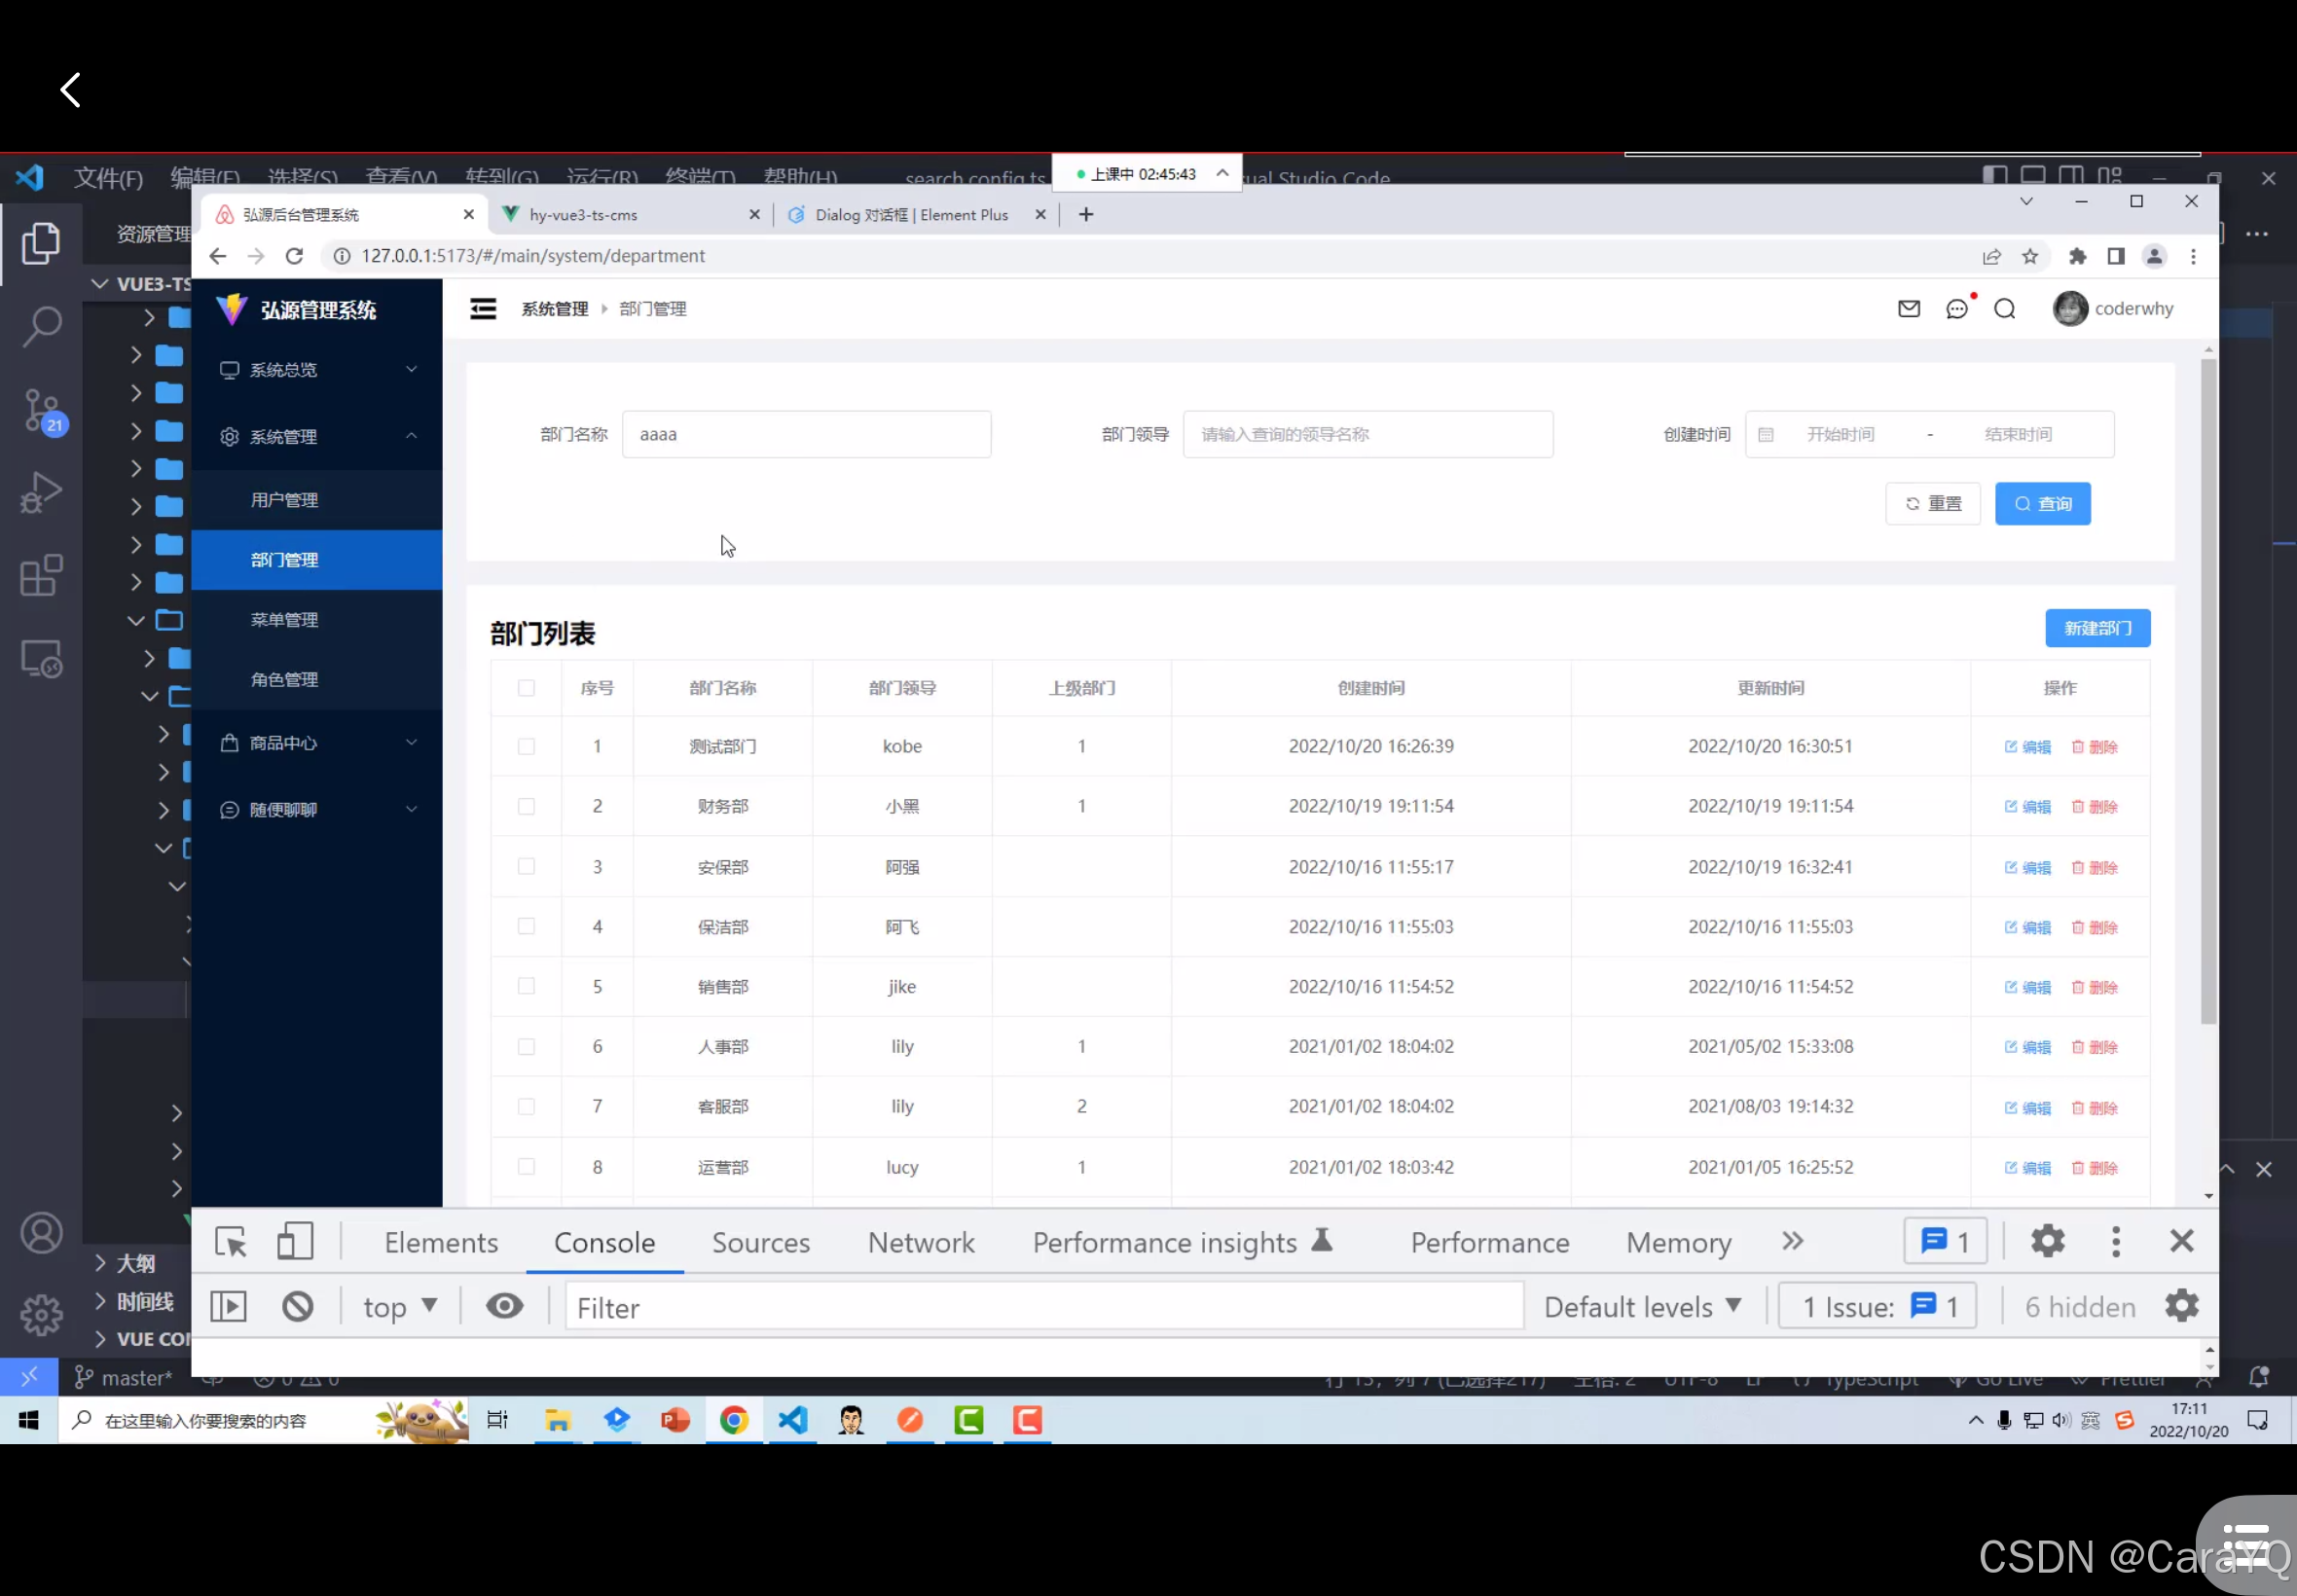Select DevTools inspect element tool

click(231, 1242)
